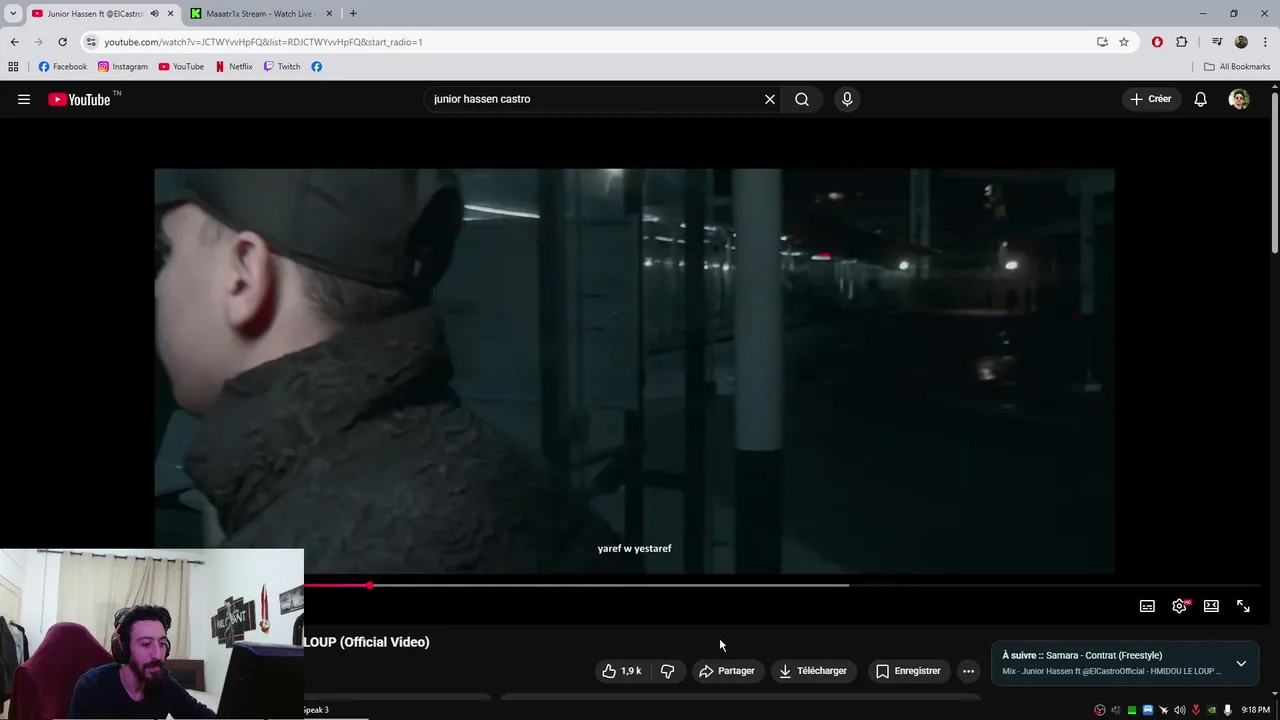
Task: Focus the URL address bar
Action: tap(590, 42)
